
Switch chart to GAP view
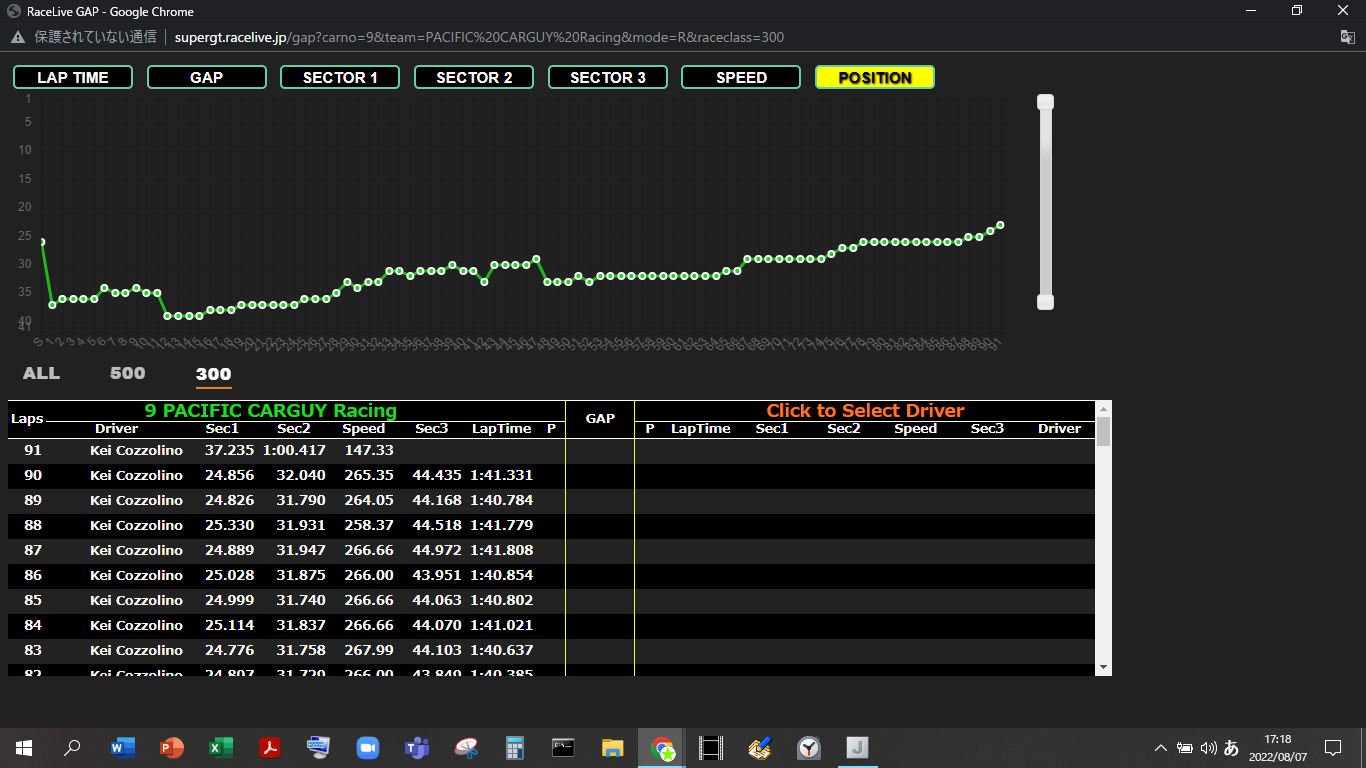pos(207,77)
